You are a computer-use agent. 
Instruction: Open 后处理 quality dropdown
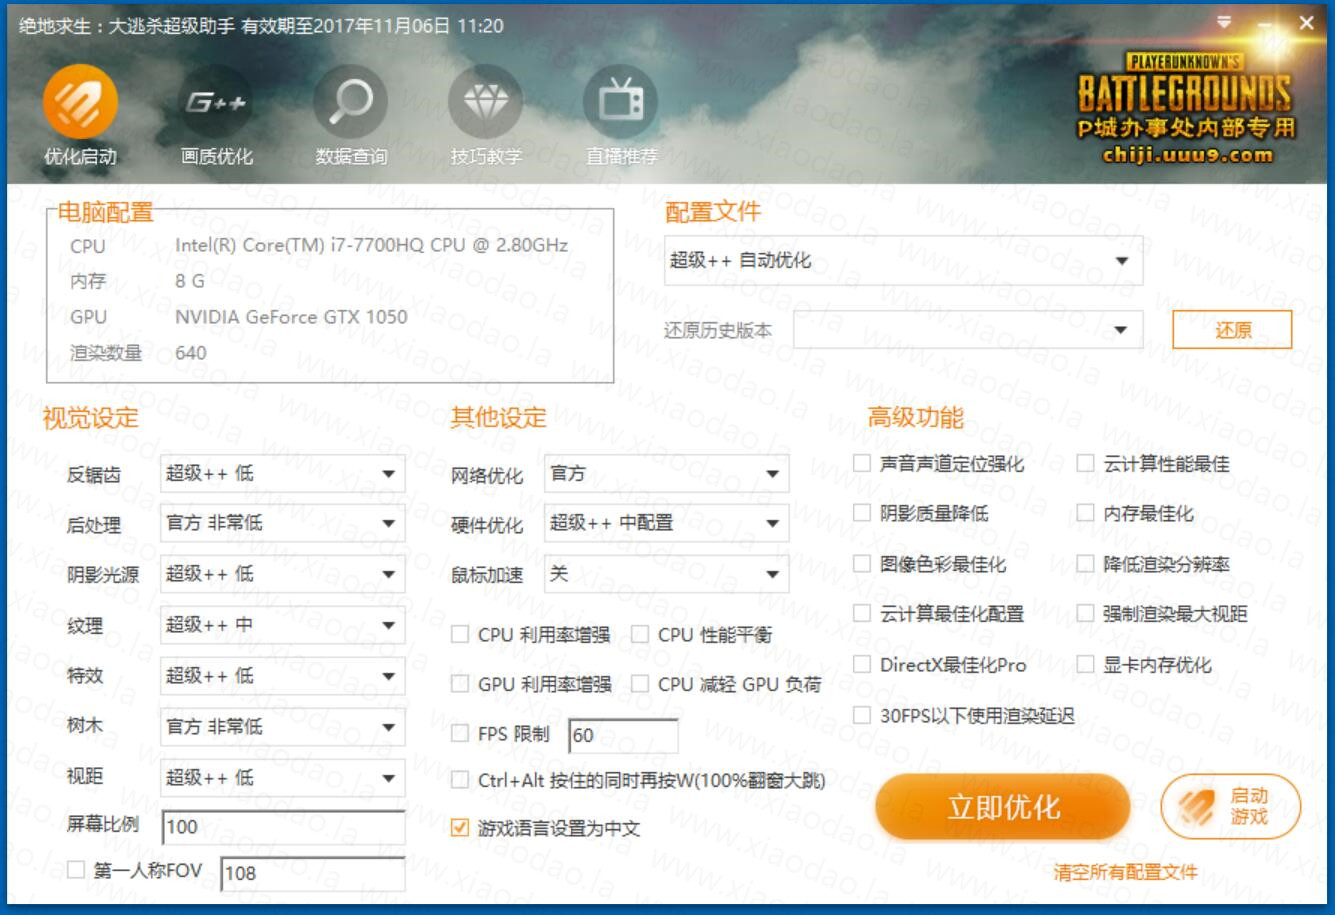(283, 524)
